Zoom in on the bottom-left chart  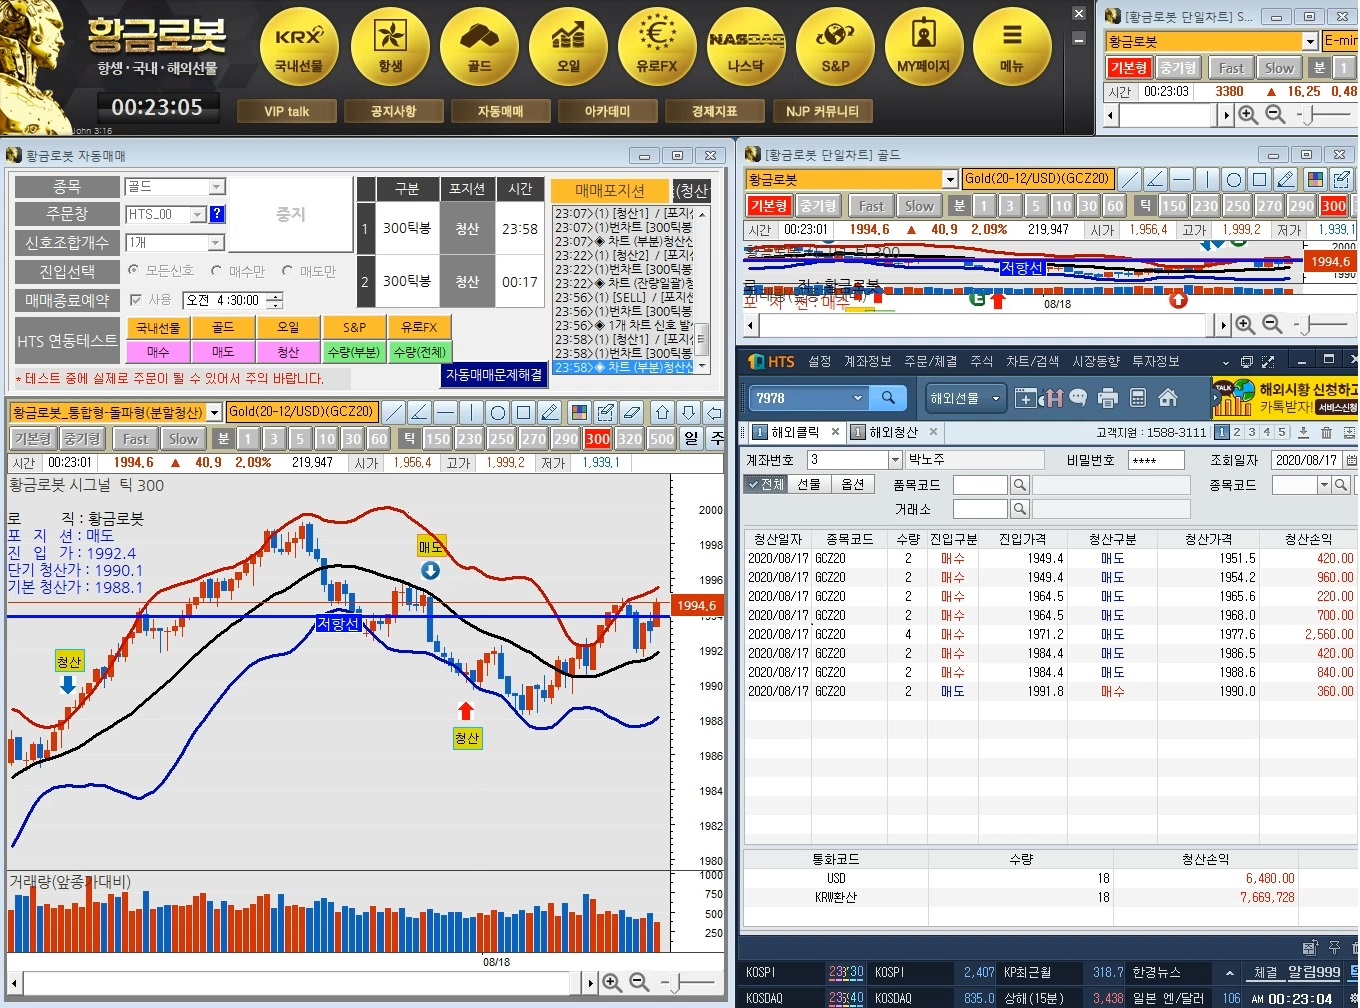[613, 983]
